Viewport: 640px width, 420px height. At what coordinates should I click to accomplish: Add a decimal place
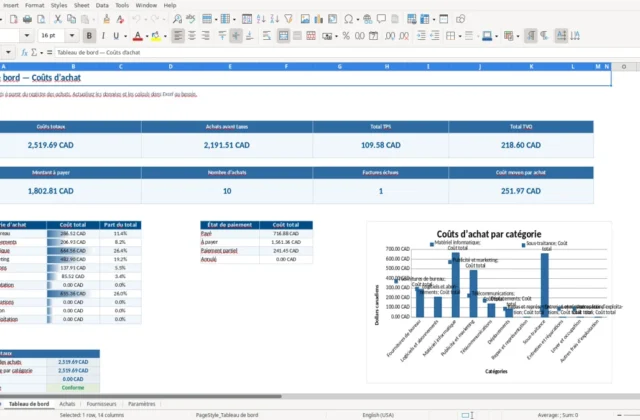tap(390, 36)
